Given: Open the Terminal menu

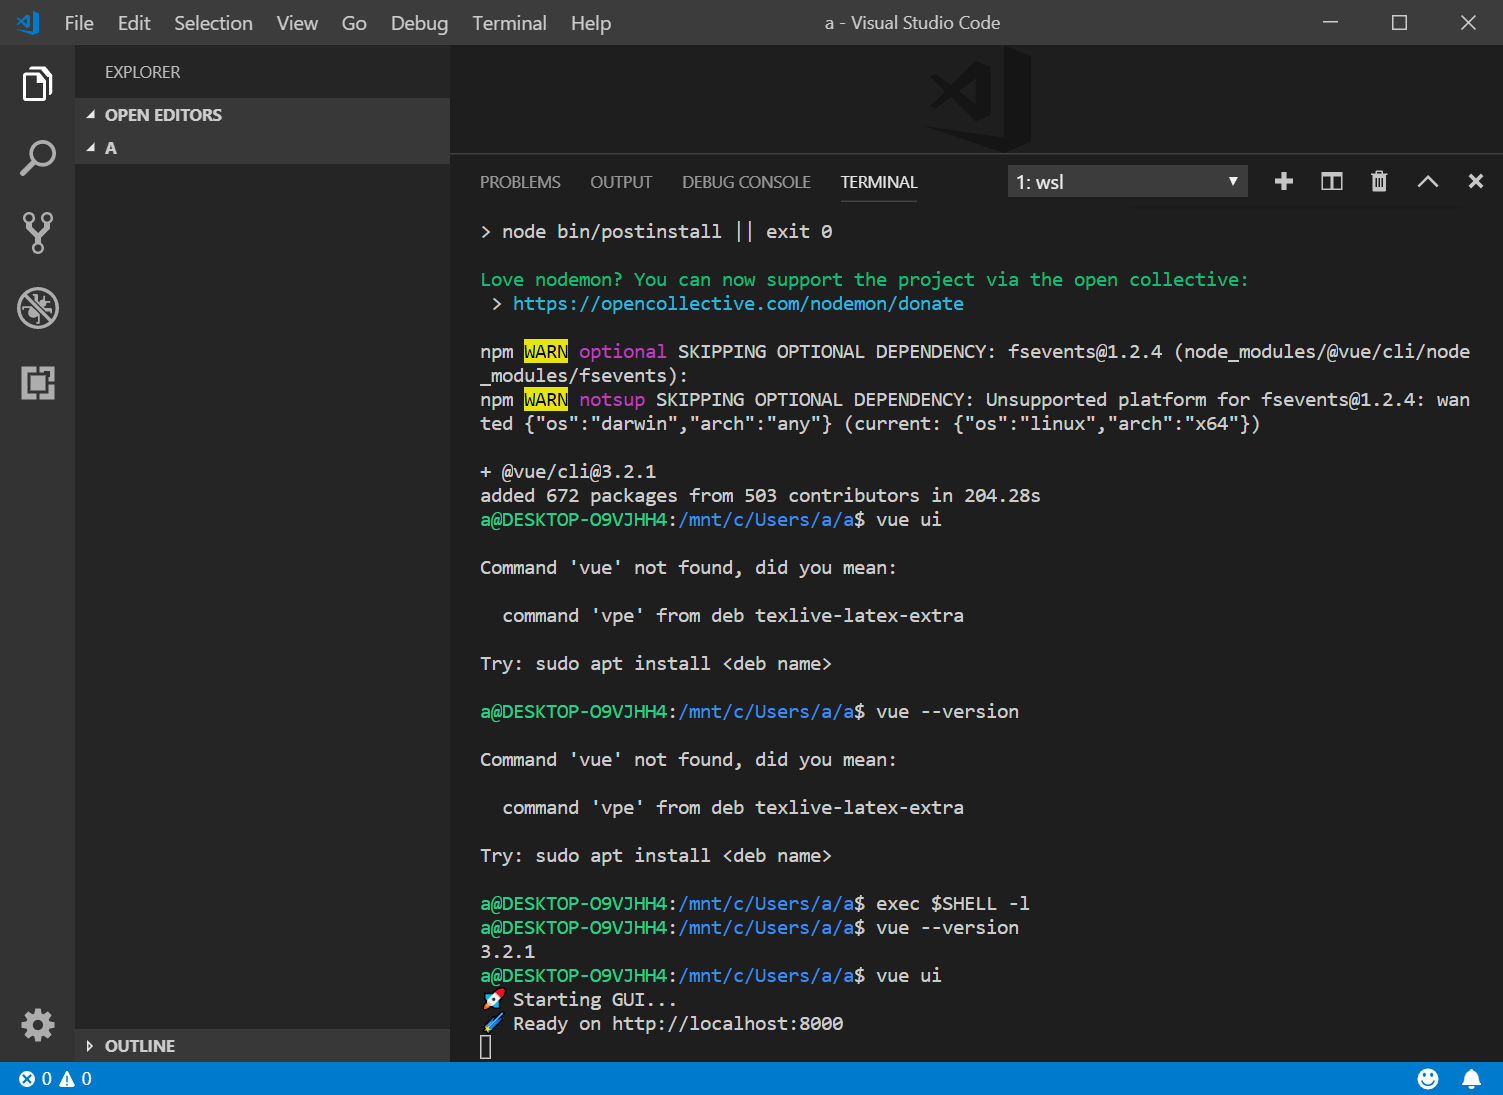Looking at the screenshot, I should 509,23.
